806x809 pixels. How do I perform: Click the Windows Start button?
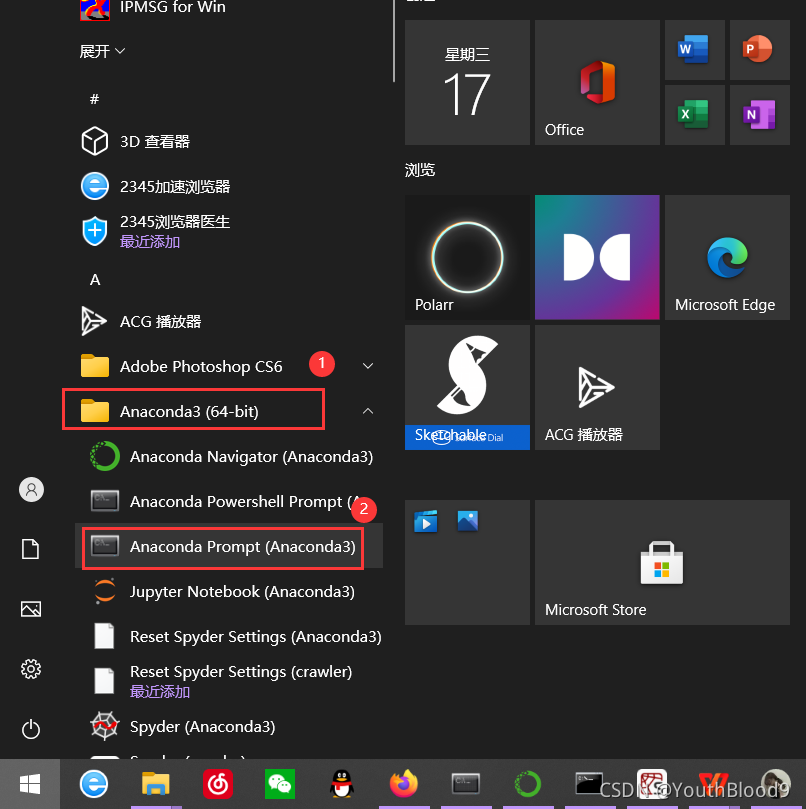point(30,784)
